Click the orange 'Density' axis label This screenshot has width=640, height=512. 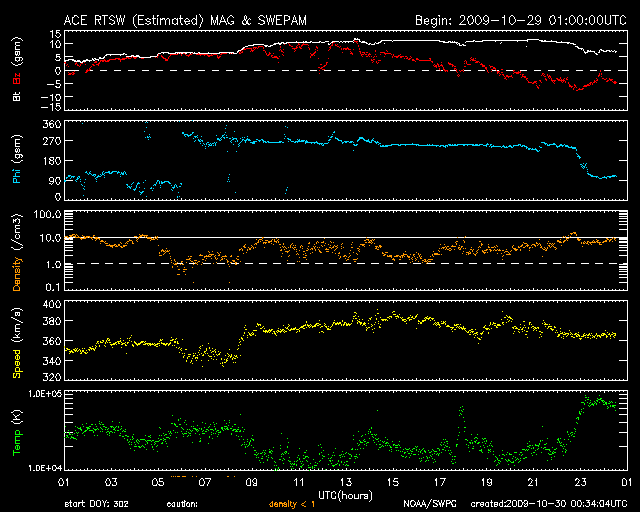(17, 274)
